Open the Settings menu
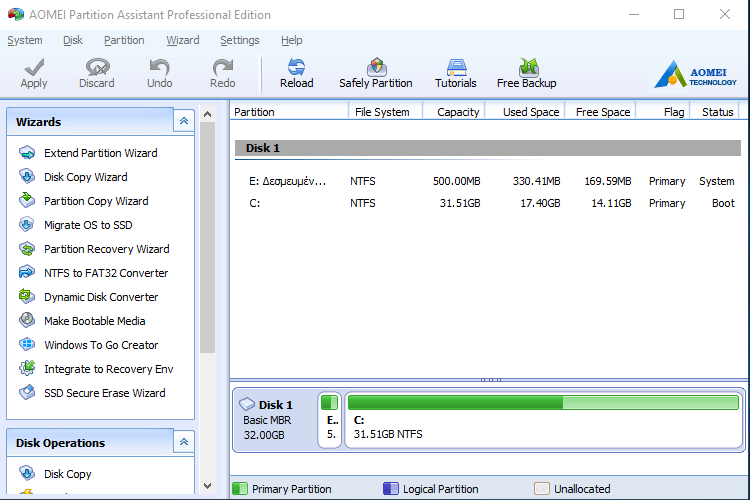 click(x=240, y=40)
